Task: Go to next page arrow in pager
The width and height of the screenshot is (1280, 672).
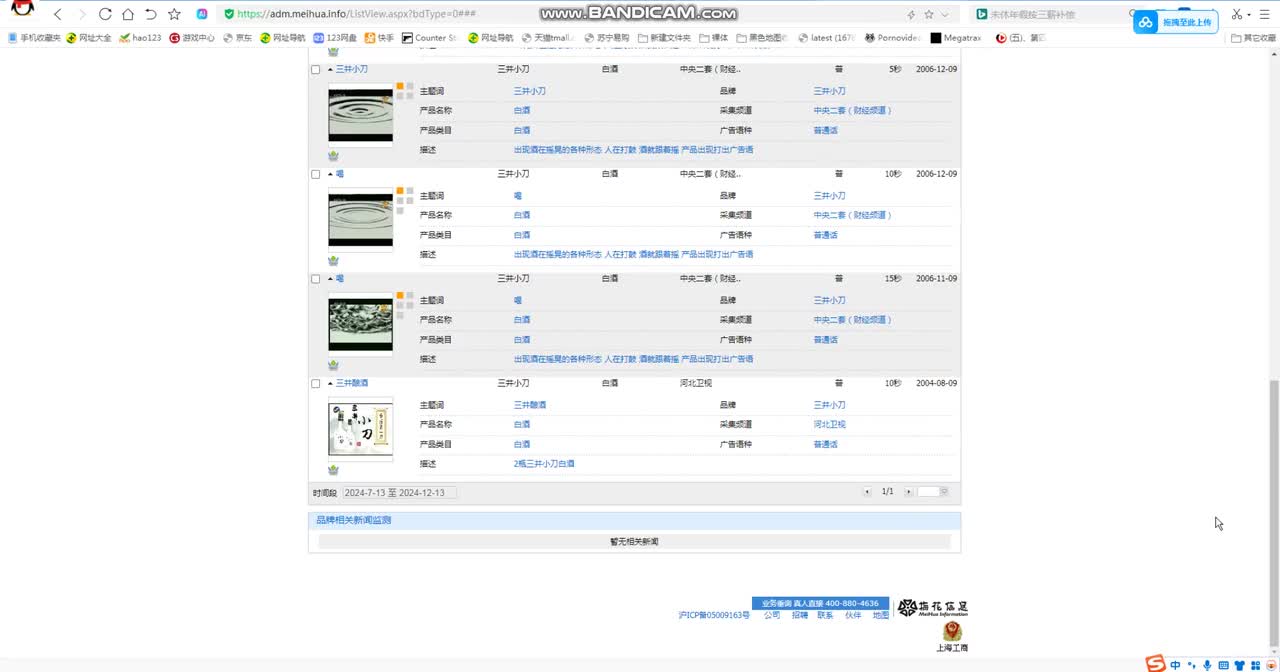Action: 908,492
